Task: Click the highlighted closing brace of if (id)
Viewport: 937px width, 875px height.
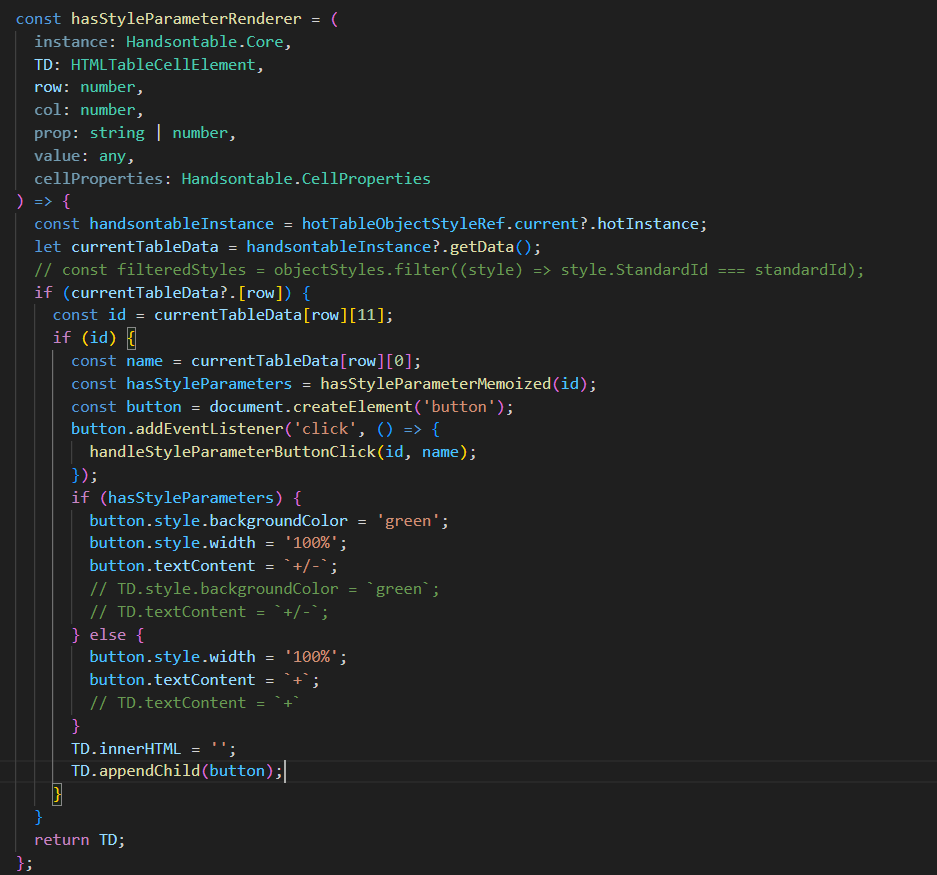Action: click(57, 794)
